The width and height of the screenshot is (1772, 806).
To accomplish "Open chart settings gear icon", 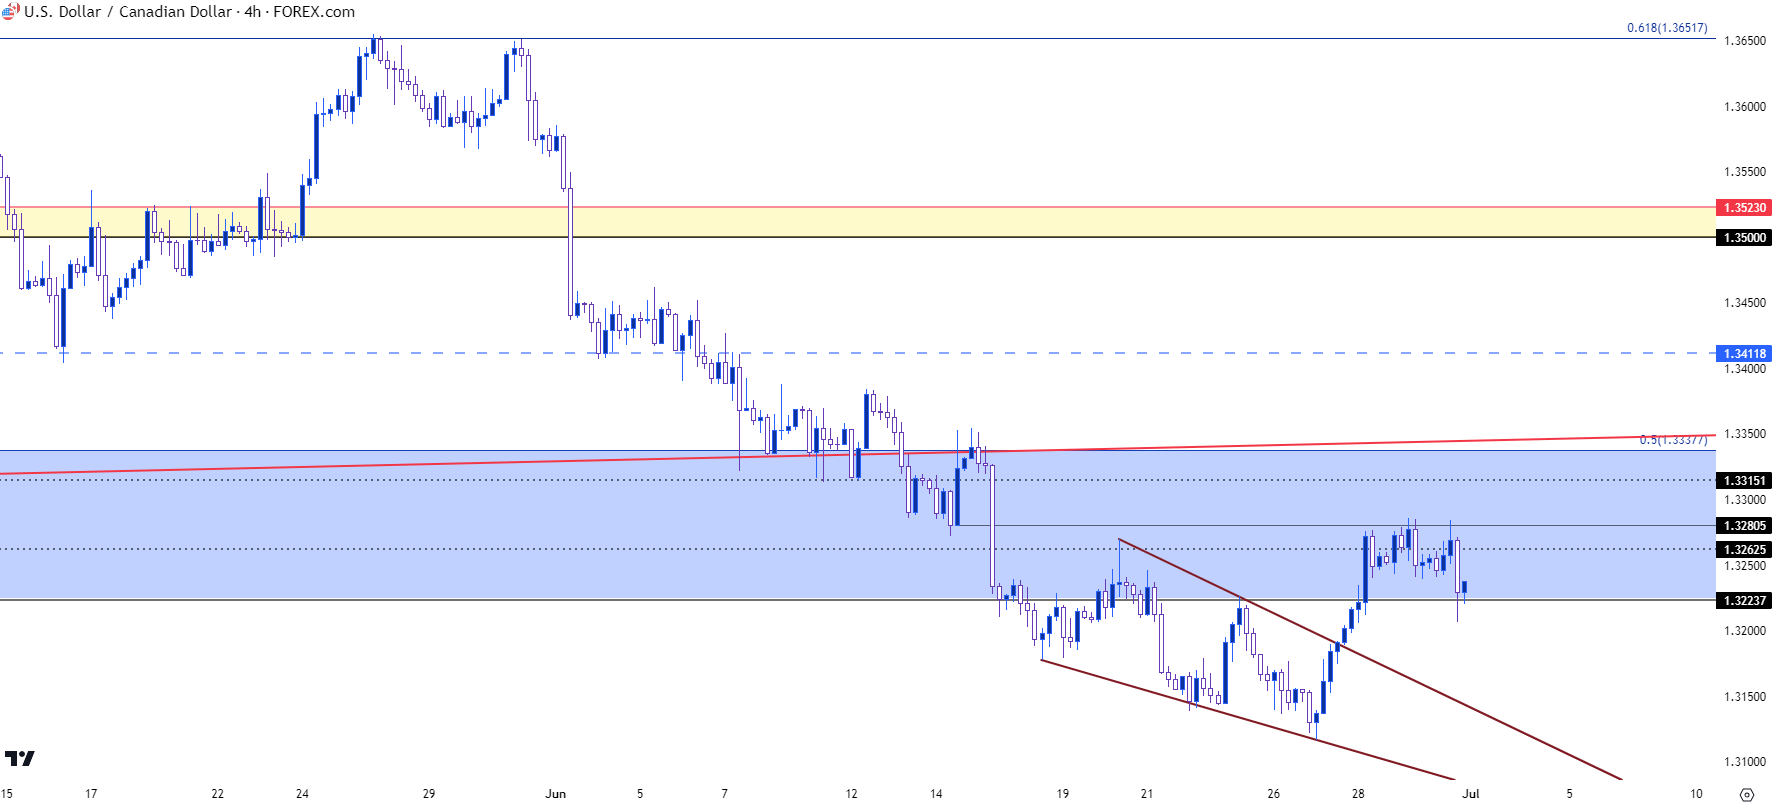I will click(x=1747, y=794).
